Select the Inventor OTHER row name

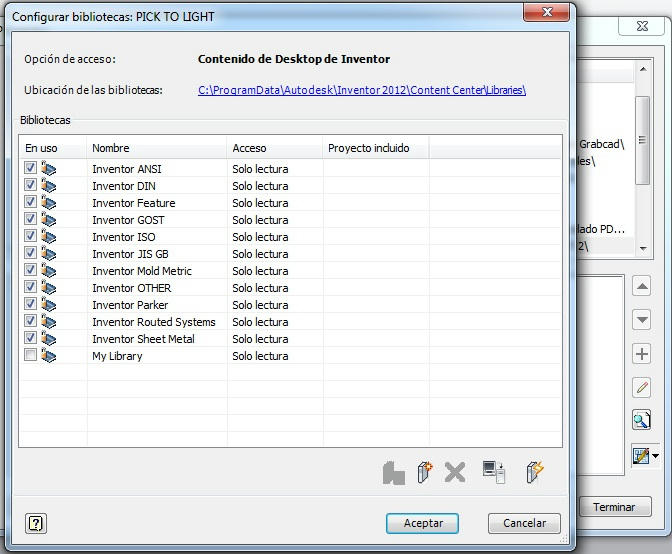(x=132, y=288)
